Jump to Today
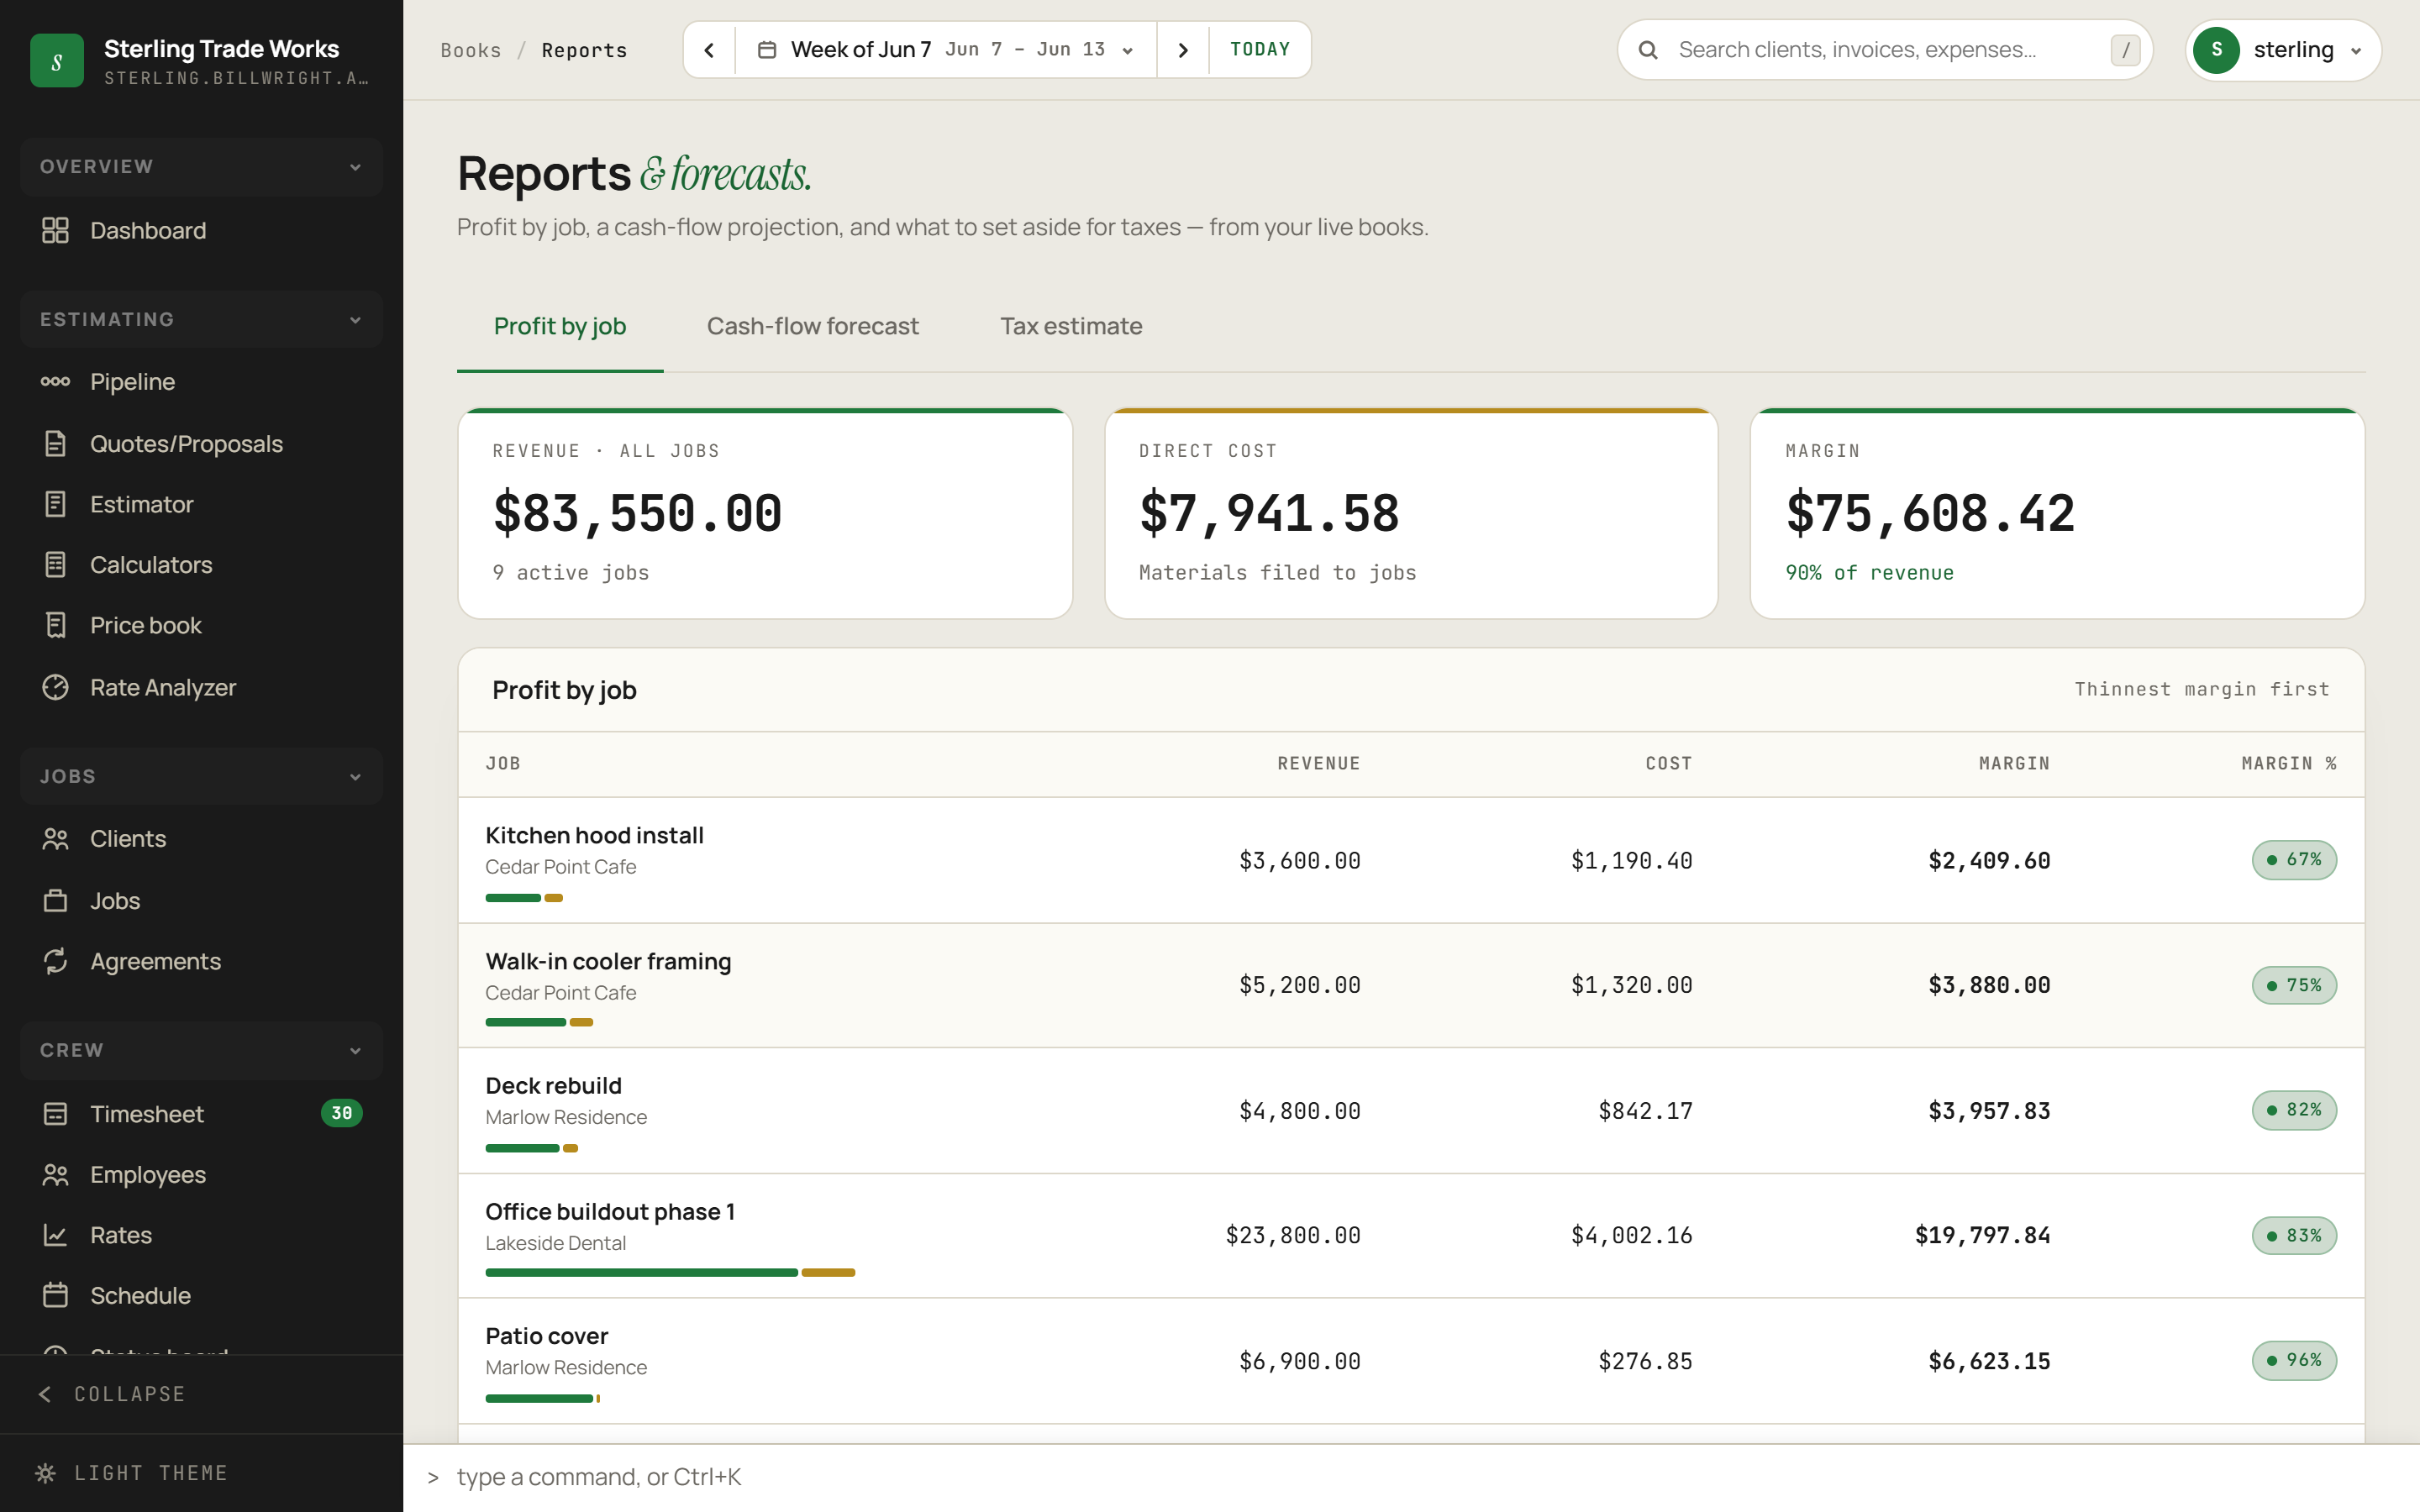The image size is (2420, 1512). [1260, 50]
